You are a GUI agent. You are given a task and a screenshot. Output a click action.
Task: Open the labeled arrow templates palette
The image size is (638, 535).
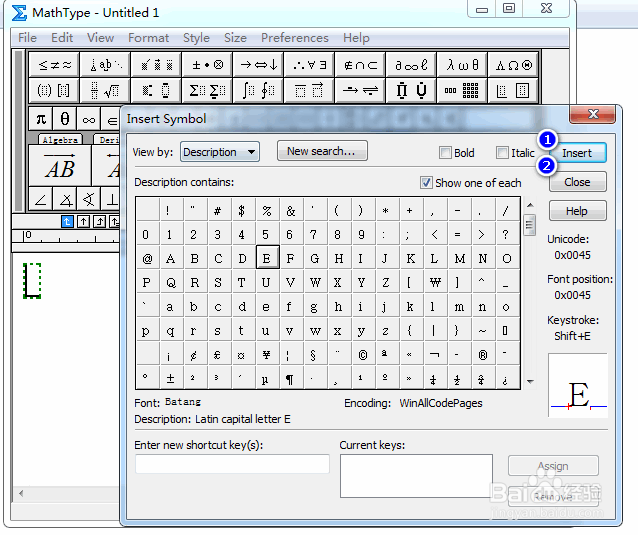point(360,90)
